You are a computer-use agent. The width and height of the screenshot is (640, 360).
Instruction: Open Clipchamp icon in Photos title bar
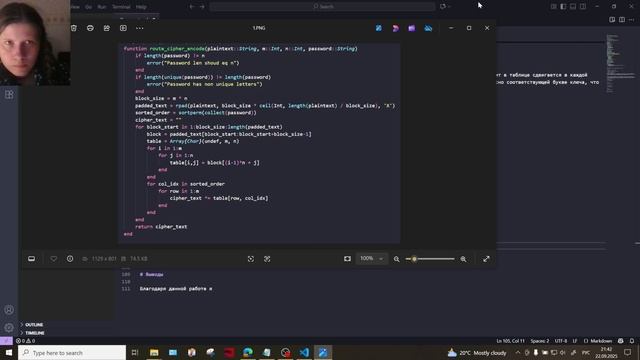(411, 28)
